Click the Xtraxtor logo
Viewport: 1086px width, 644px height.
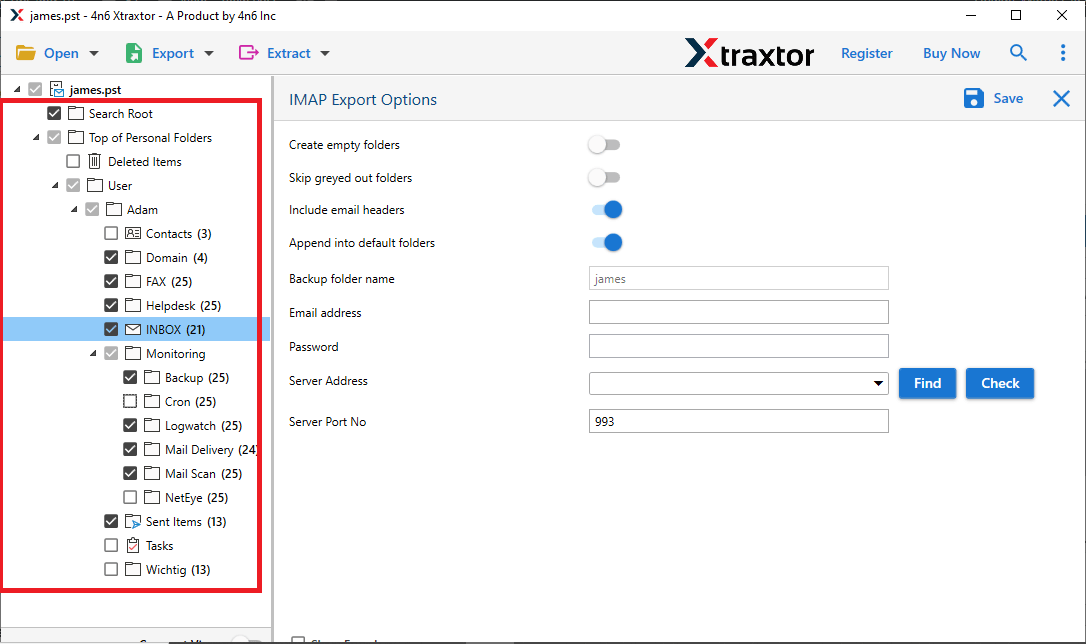[749, 53]
